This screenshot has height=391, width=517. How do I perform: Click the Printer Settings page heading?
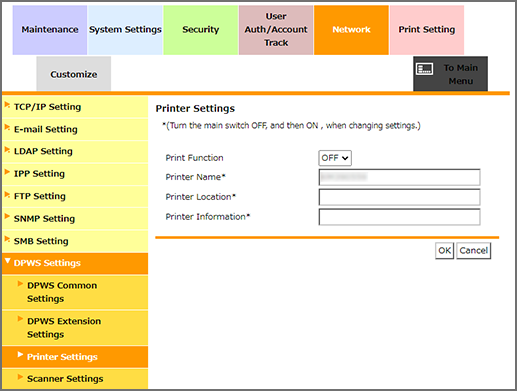pos(195,109)
